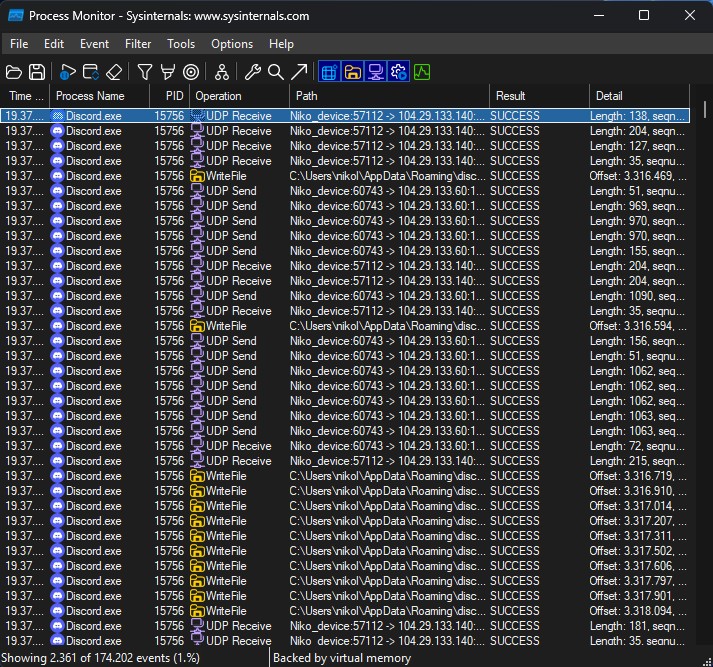Click the 'Showing 2.361 of 174.202 events' status text
Viewport: 713px width, 667px height.
100,658
